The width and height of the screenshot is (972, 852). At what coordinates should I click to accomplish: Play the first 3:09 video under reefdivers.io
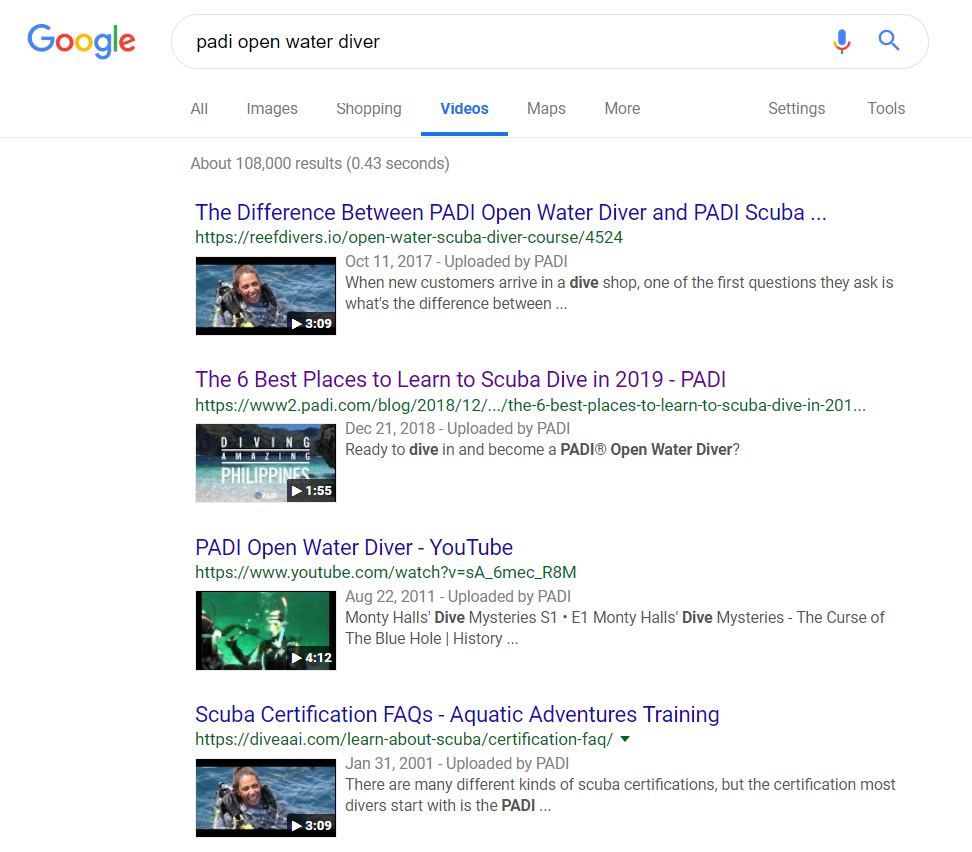pos(265,296)
